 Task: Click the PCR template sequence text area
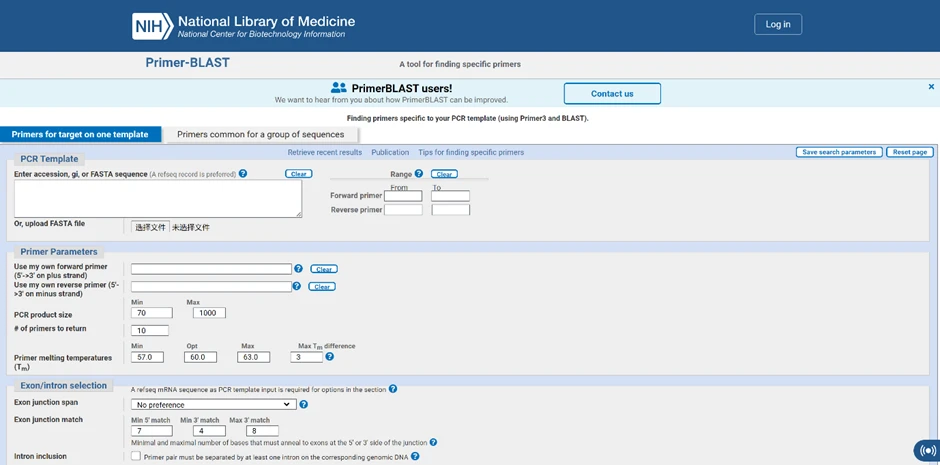click(158, 198)
